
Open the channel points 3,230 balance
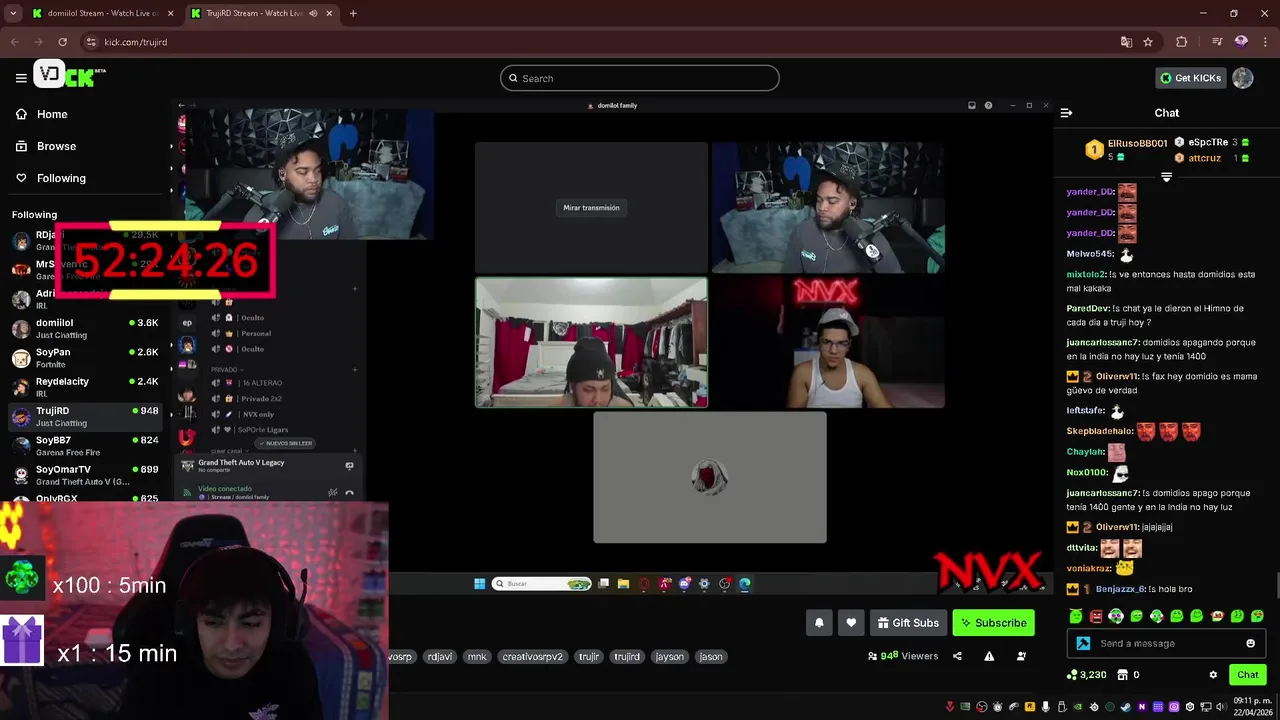pyautogui.click(x=1086, y=675)
